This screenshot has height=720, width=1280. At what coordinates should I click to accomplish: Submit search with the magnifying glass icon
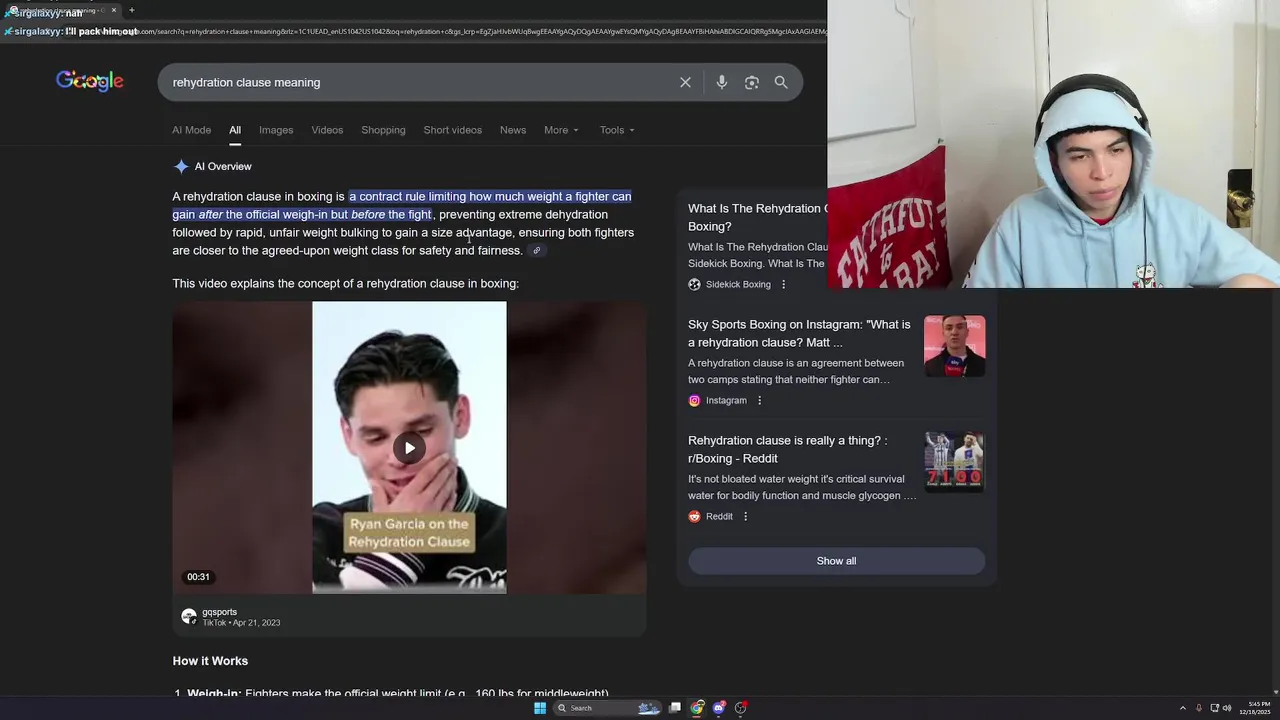781,82
